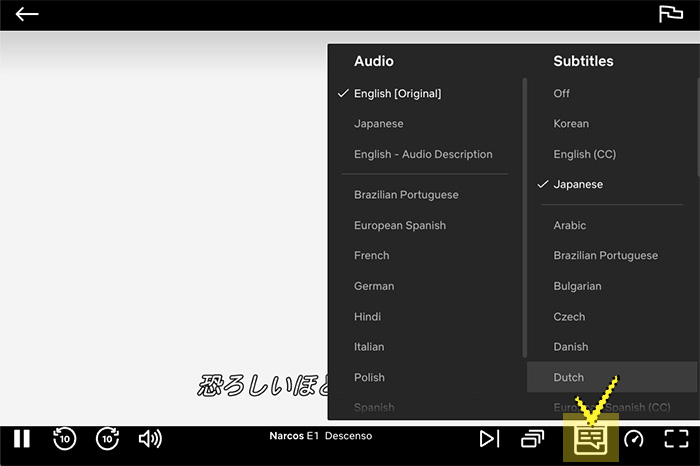This screenshot has width=700, height=466.
Task: Mute the volume speaker icon
Action: coord(150,439)
